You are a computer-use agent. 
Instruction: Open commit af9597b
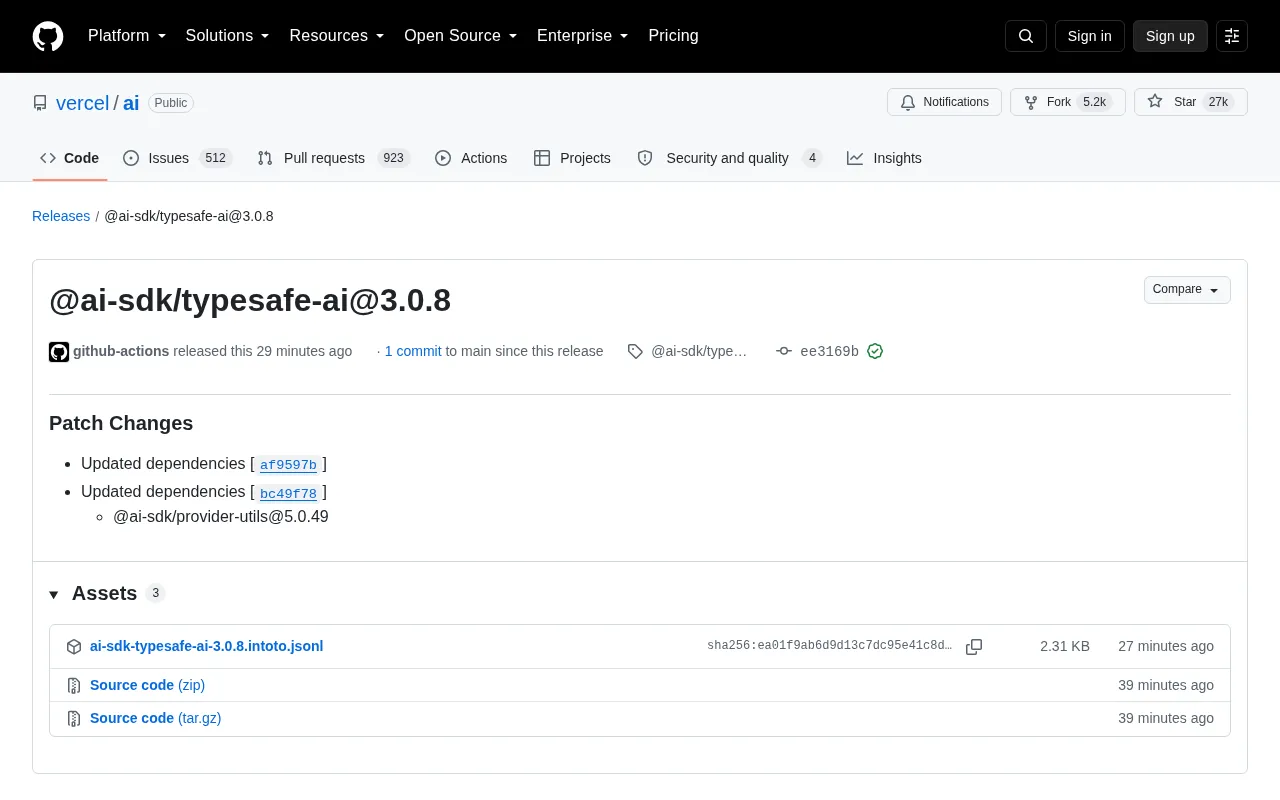pos(288,465)
